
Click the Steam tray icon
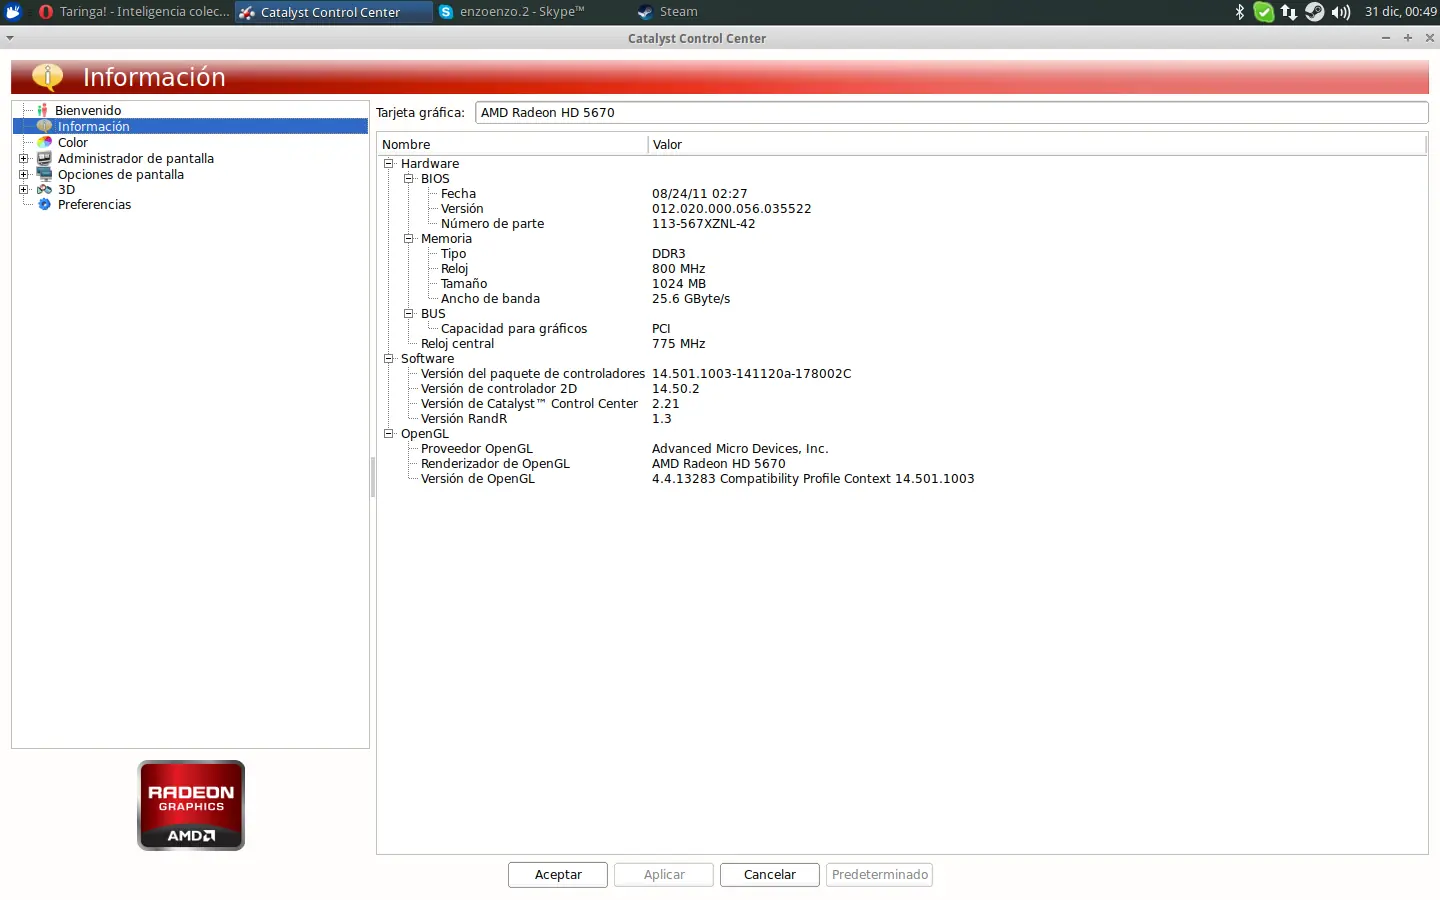(x=1314, y=12)
